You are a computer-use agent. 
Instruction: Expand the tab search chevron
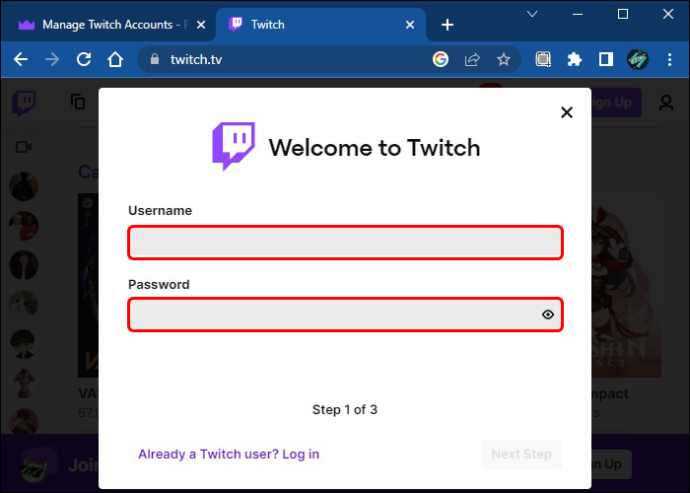click(x=532, y=14)
